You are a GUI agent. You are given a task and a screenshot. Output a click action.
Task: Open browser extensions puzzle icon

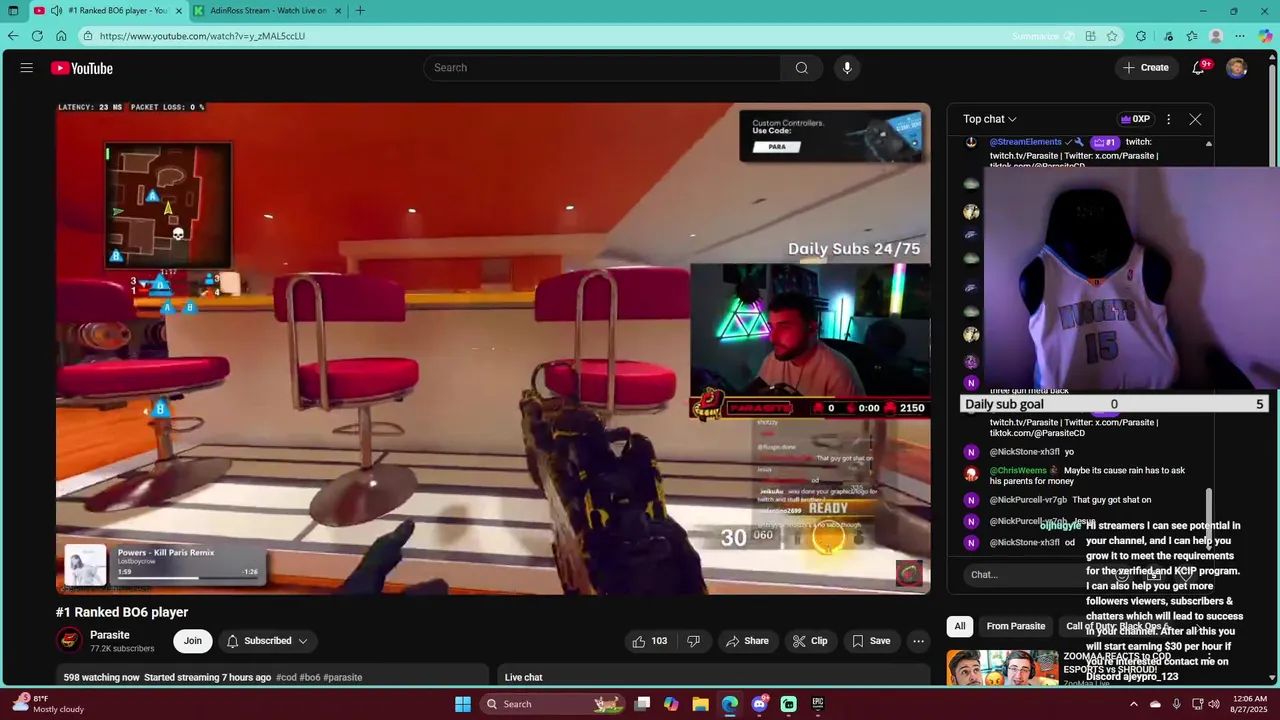coord(1141,36)
